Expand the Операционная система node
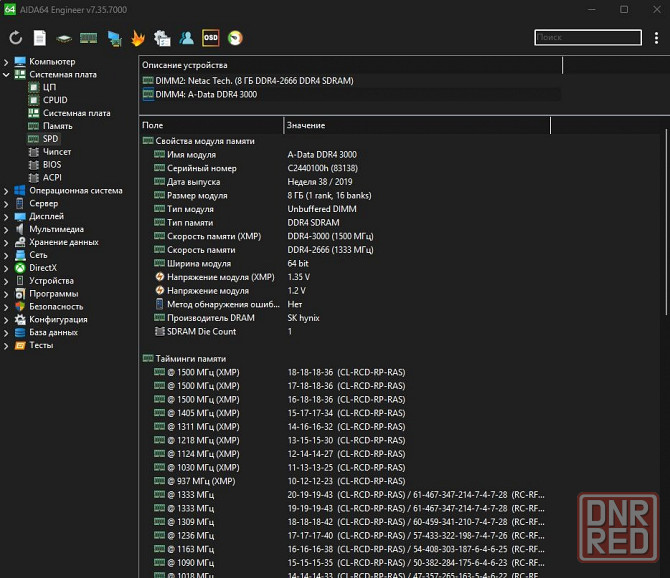The height and width of the screenshot is (578, 670). pos(6,191)
